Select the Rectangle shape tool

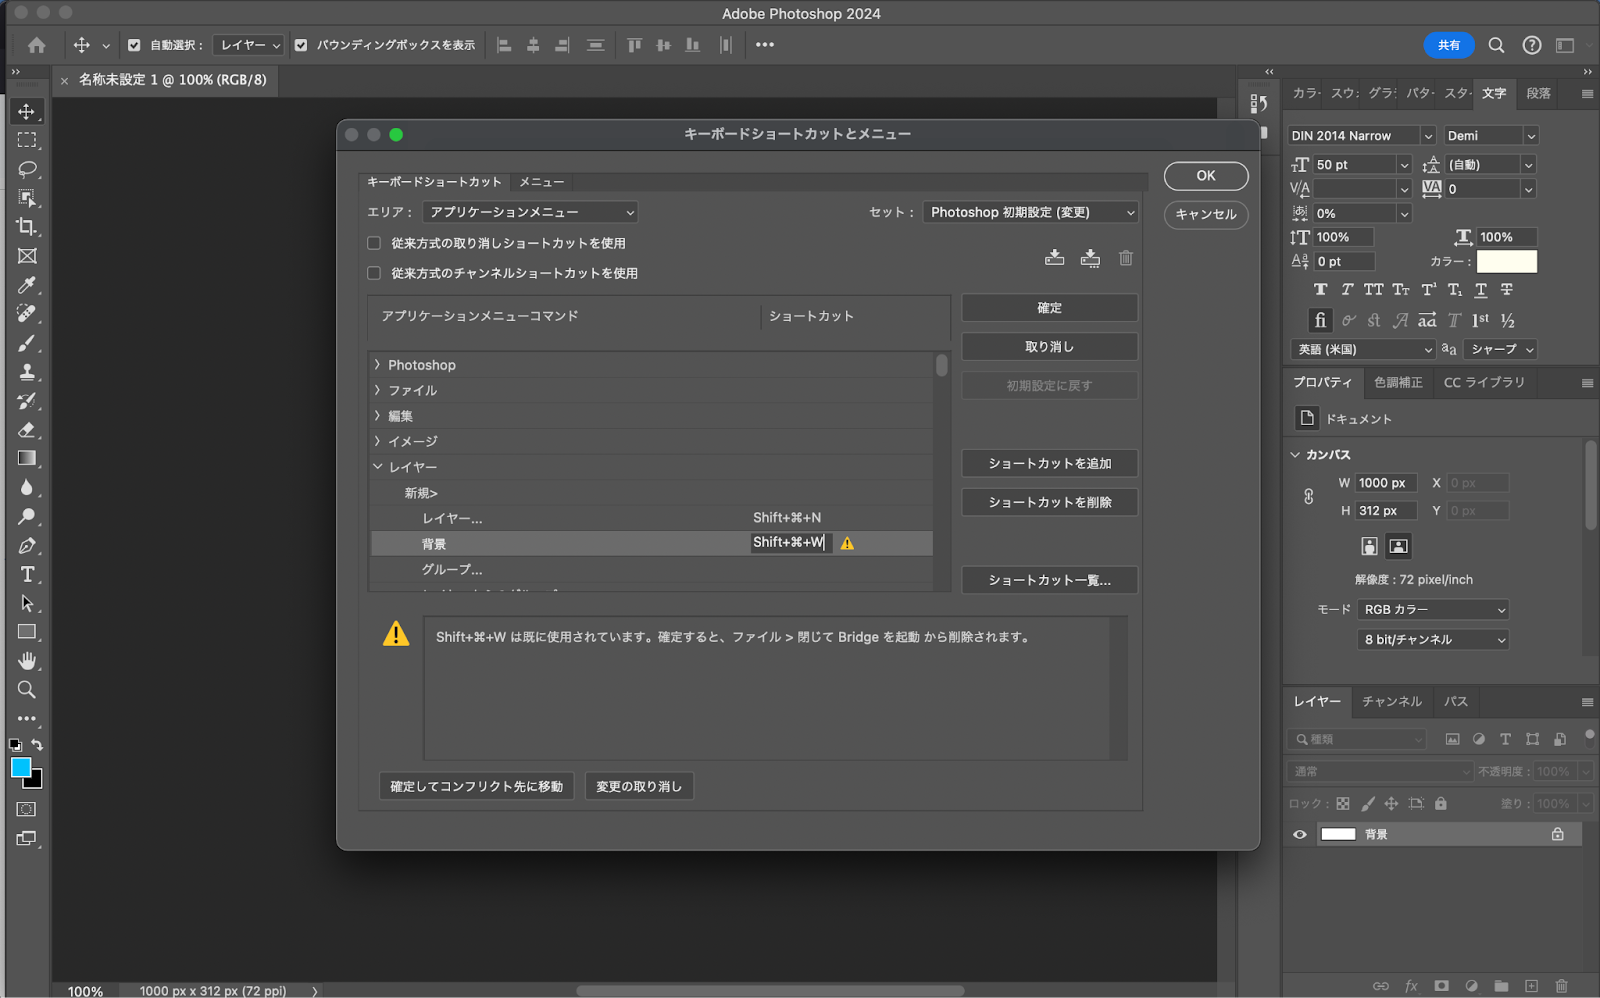pos(27,632)
